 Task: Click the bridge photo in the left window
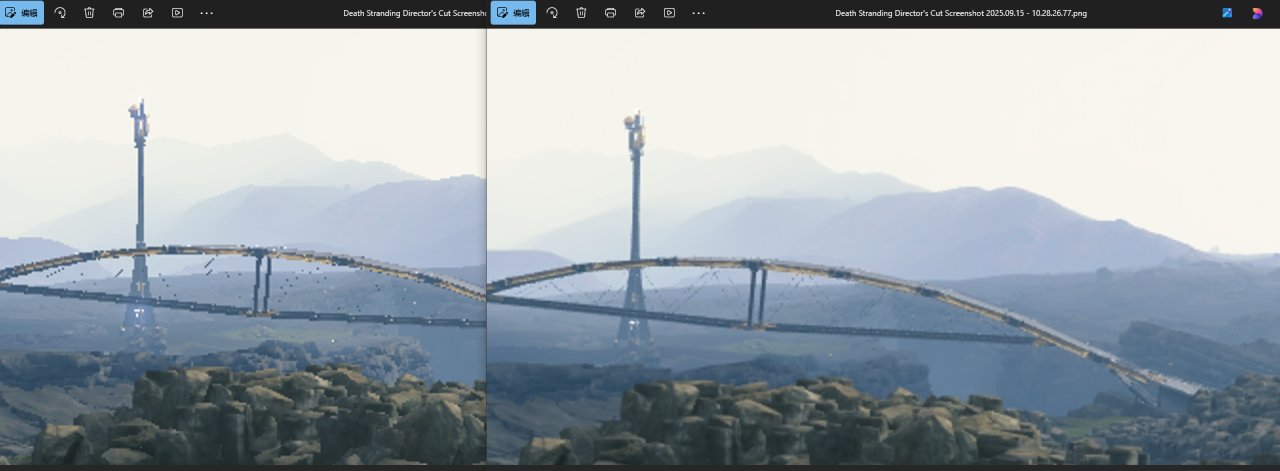pyautogui.click(x=243, y=245)
